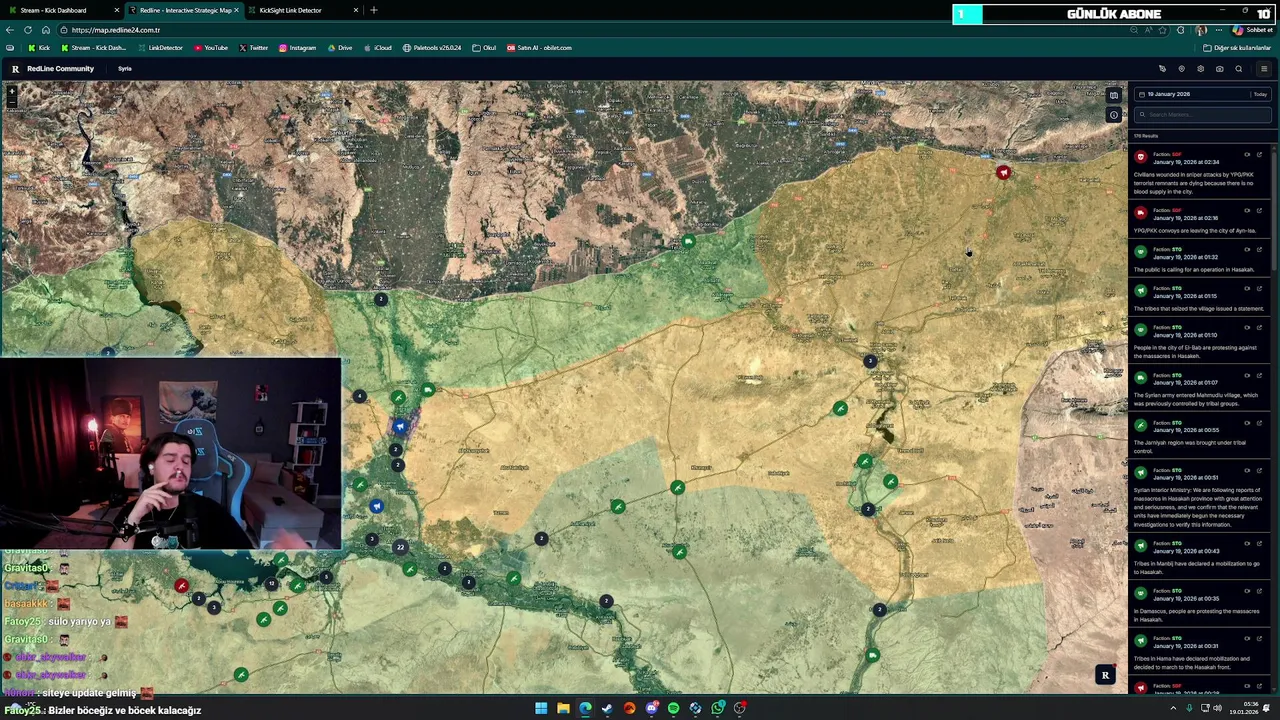Select the Syria region label in header
The height and width of the screenshot is (720, 1280).
tap(125, 69)
